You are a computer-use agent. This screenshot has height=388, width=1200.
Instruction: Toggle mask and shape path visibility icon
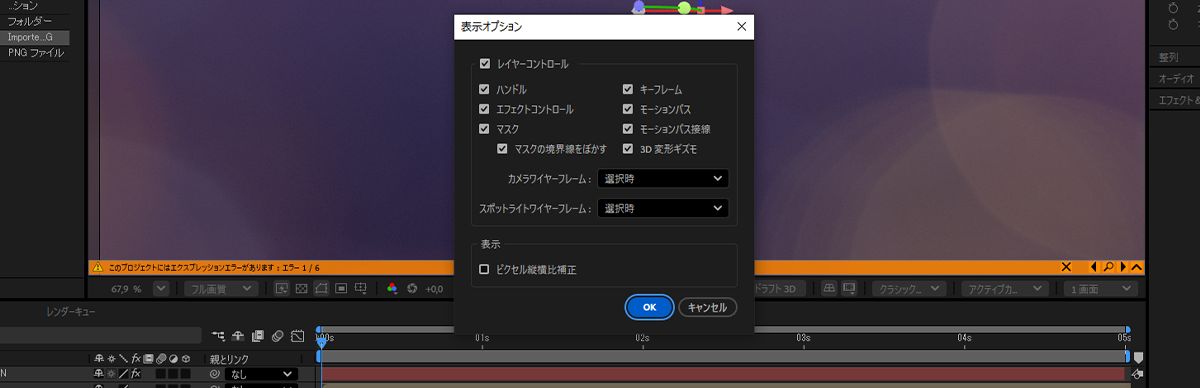pos(322,289)
